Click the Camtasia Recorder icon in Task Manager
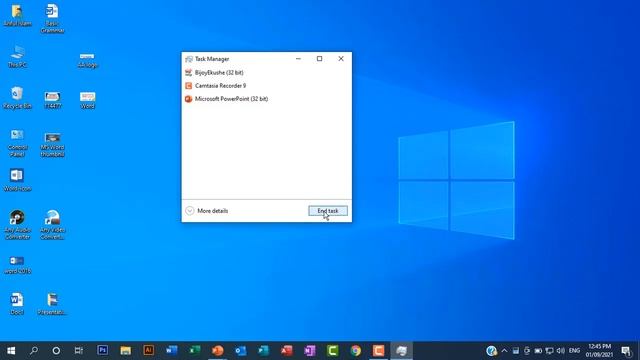640x360 pixels. [188, 86]
